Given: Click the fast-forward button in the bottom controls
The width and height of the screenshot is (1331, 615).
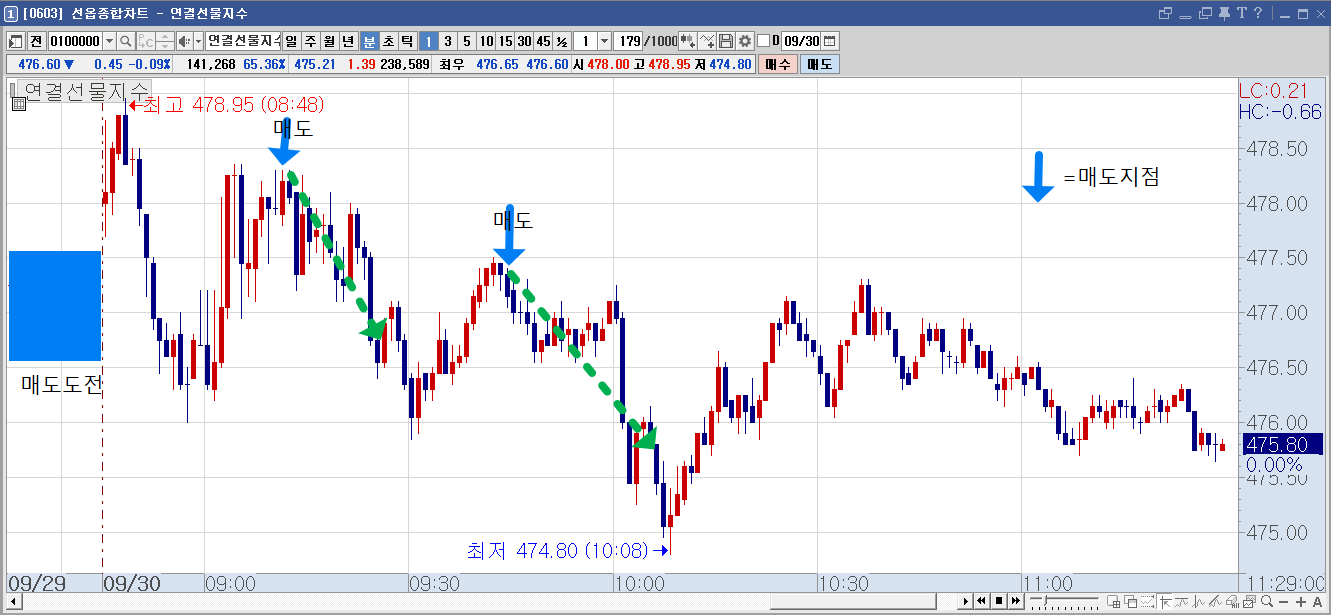Looking at the screenshot, I should coord(1015,602).
